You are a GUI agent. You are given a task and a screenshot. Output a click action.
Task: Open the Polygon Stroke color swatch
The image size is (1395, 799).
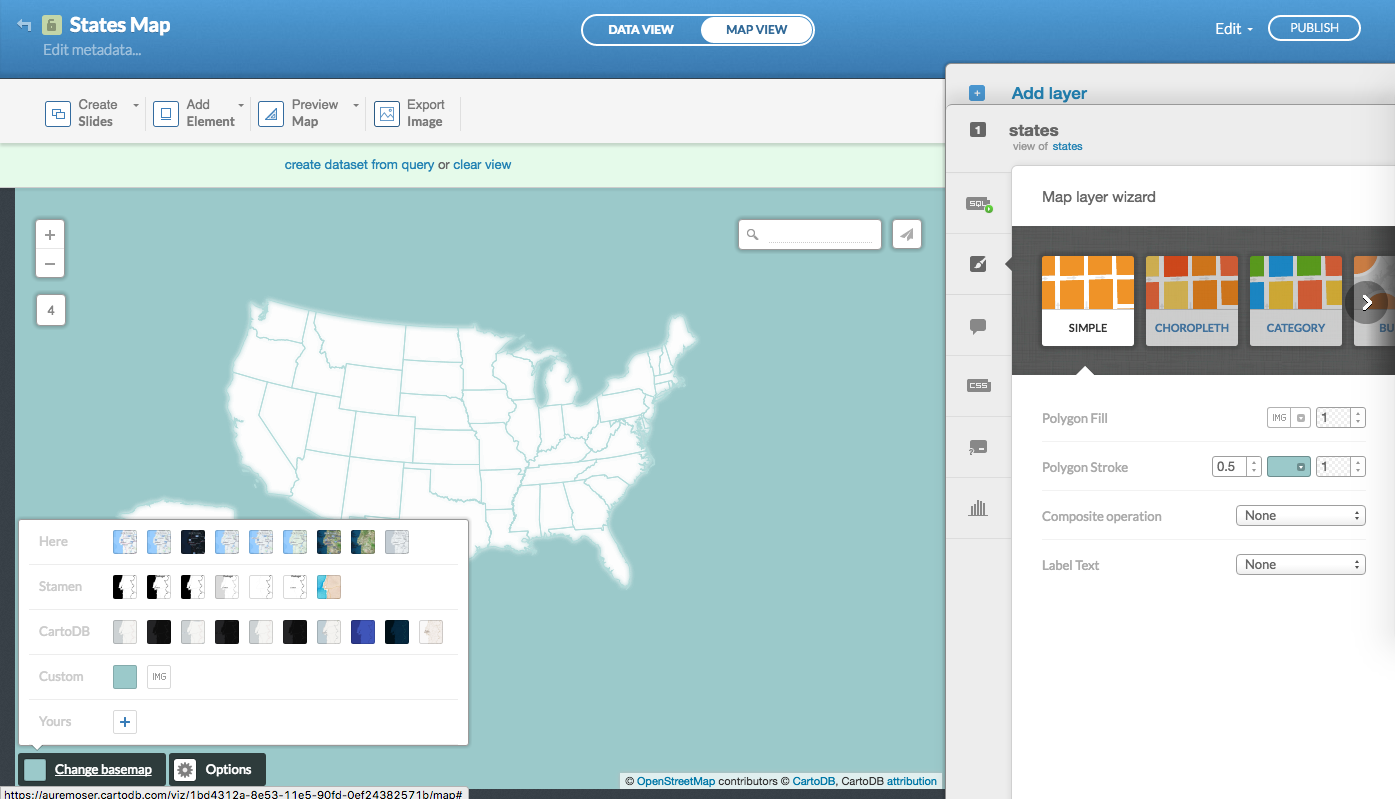1288,467
